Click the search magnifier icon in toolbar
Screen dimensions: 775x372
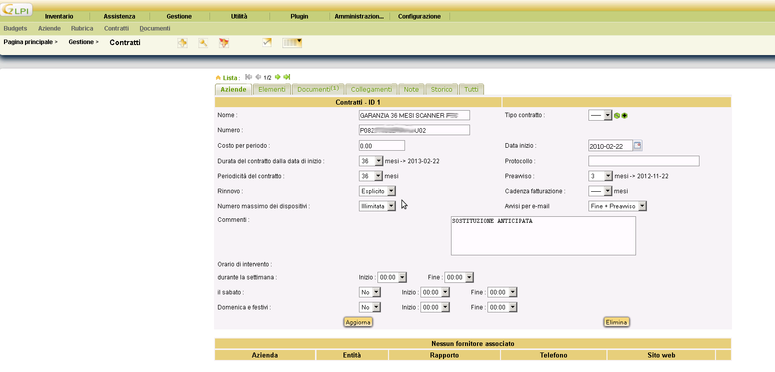coord(203,43)
